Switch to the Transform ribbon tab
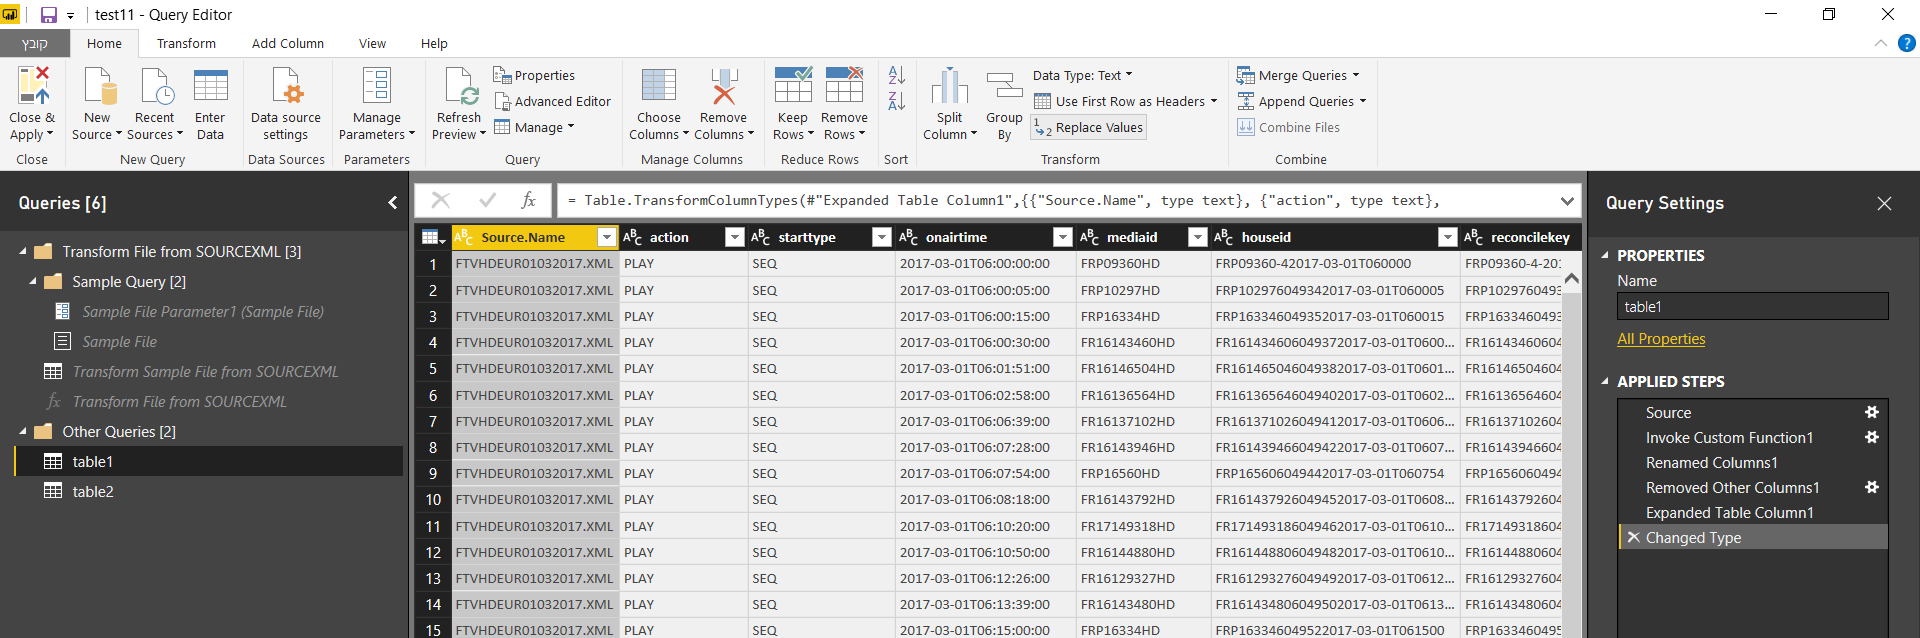This screenshot has height=638, width=1920. click(x=186, y=43)
